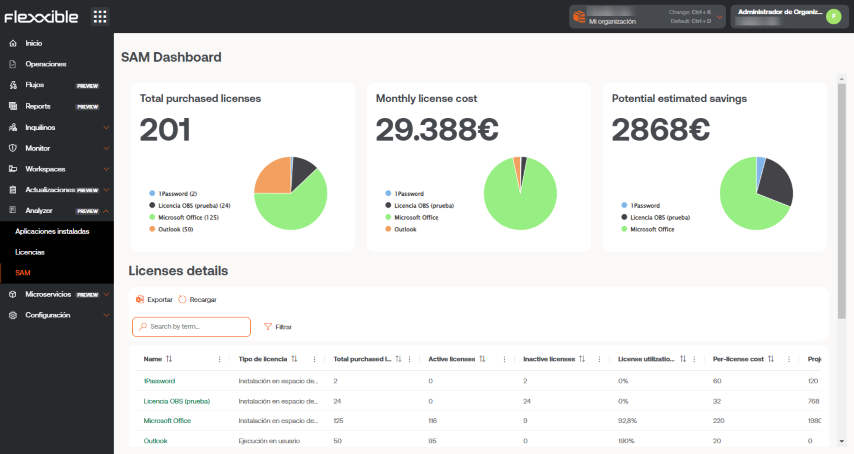Open Inactive licenses column options menu
The image size is (854, 454).
point(599,359)
